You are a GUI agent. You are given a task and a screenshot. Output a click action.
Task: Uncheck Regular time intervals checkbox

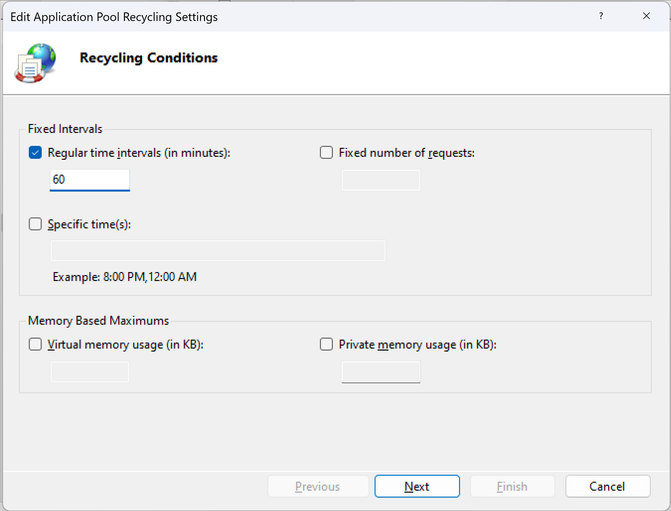point(36,153)
